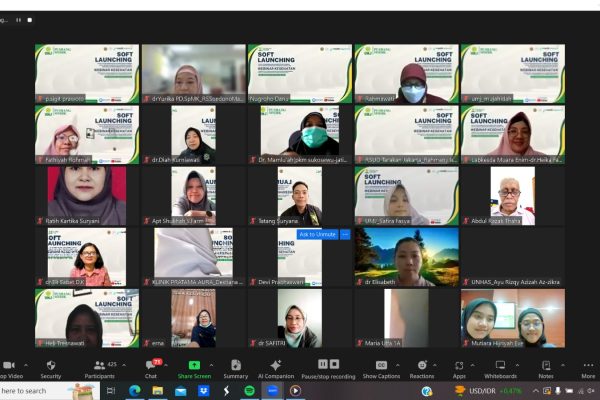
Task: Expand the Show Captions options caret
Action: [398, 366]
